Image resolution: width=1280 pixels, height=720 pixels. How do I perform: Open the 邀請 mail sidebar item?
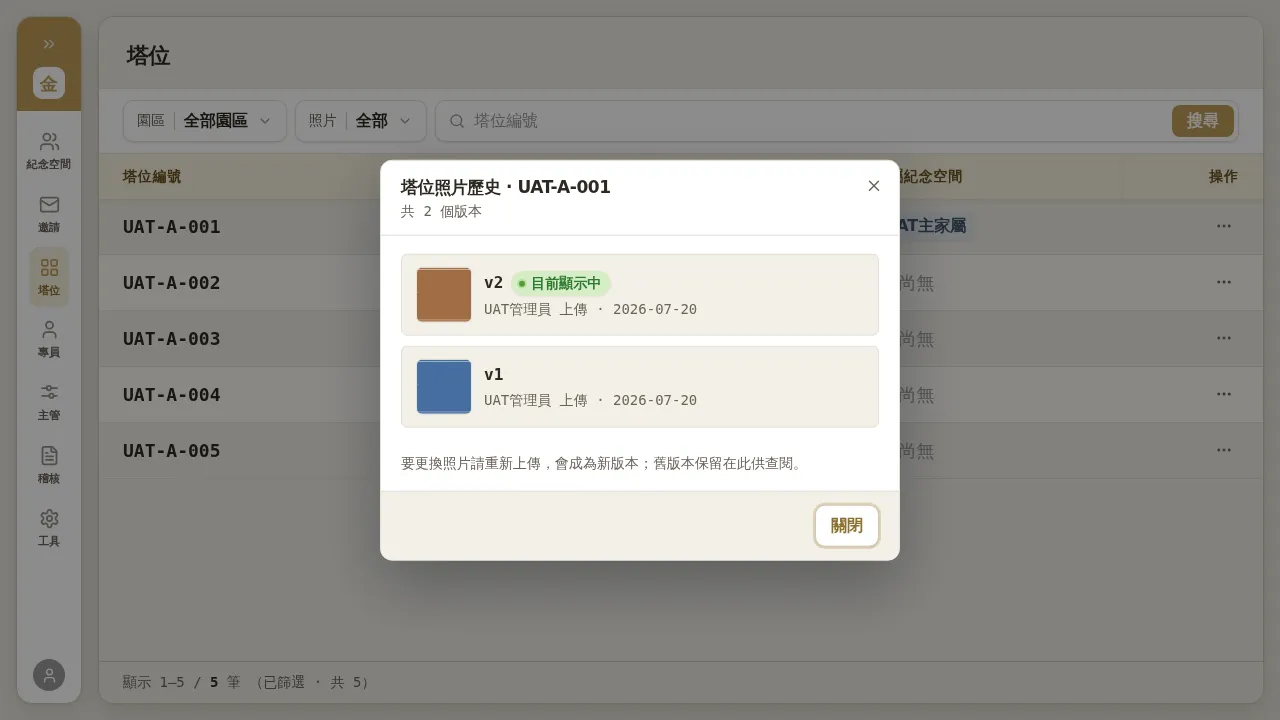(x=49, y=214)
